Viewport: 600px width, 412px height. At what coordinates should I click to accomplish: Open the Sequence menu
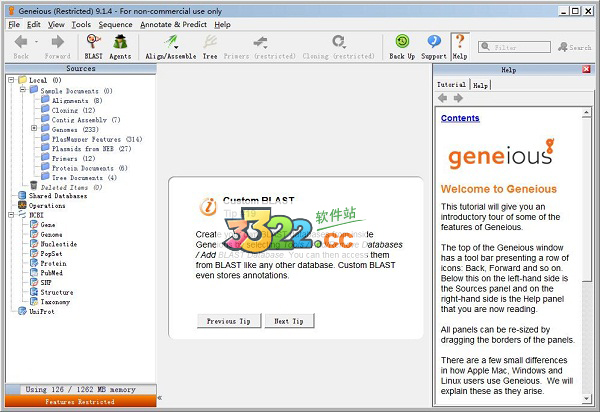(x=115, y=24)
